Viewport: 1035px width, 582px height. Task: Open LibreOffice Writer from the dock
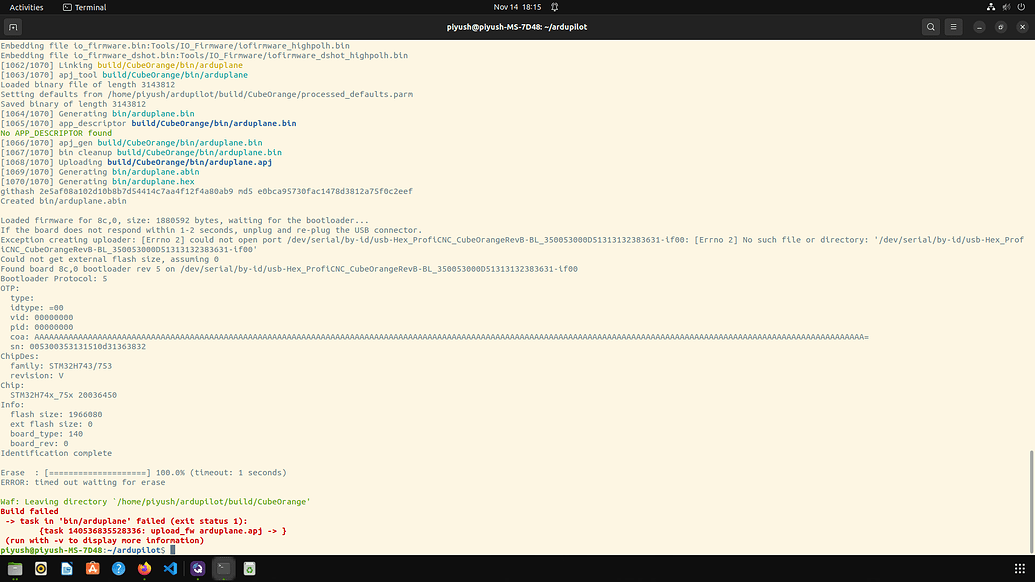pyautogui.click(x=67, y=568)
